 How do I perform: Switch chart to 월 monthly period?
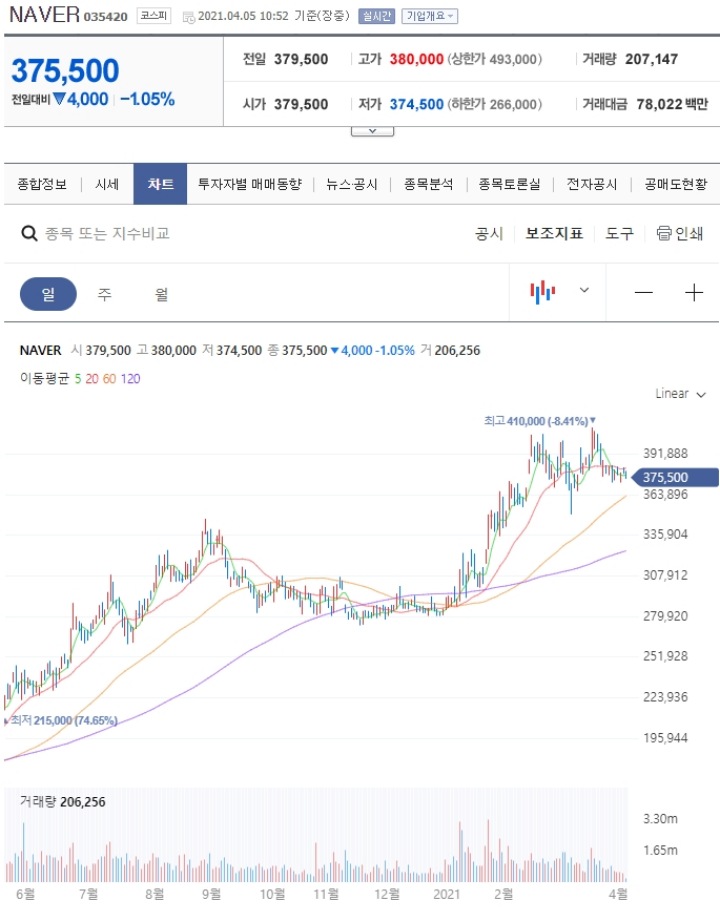coord(161,293)
